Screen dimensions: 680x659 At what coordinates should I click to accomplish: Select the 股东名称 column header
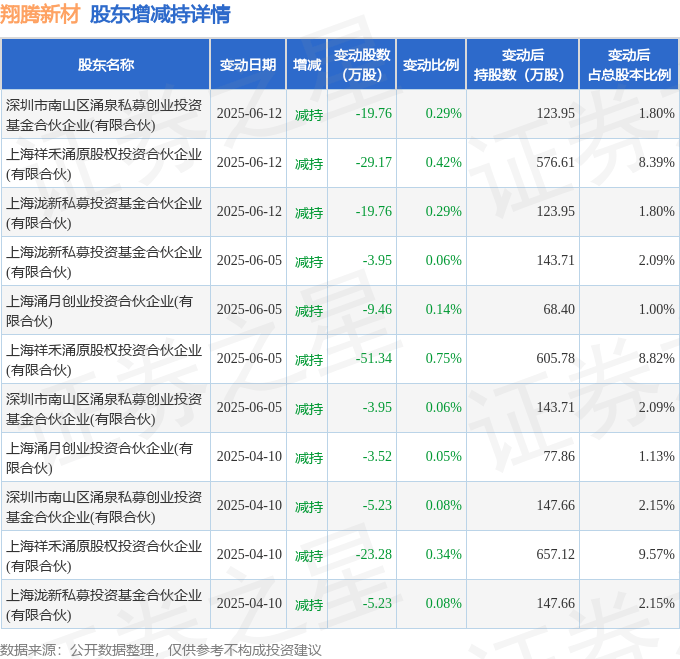[x=106, y=65]
